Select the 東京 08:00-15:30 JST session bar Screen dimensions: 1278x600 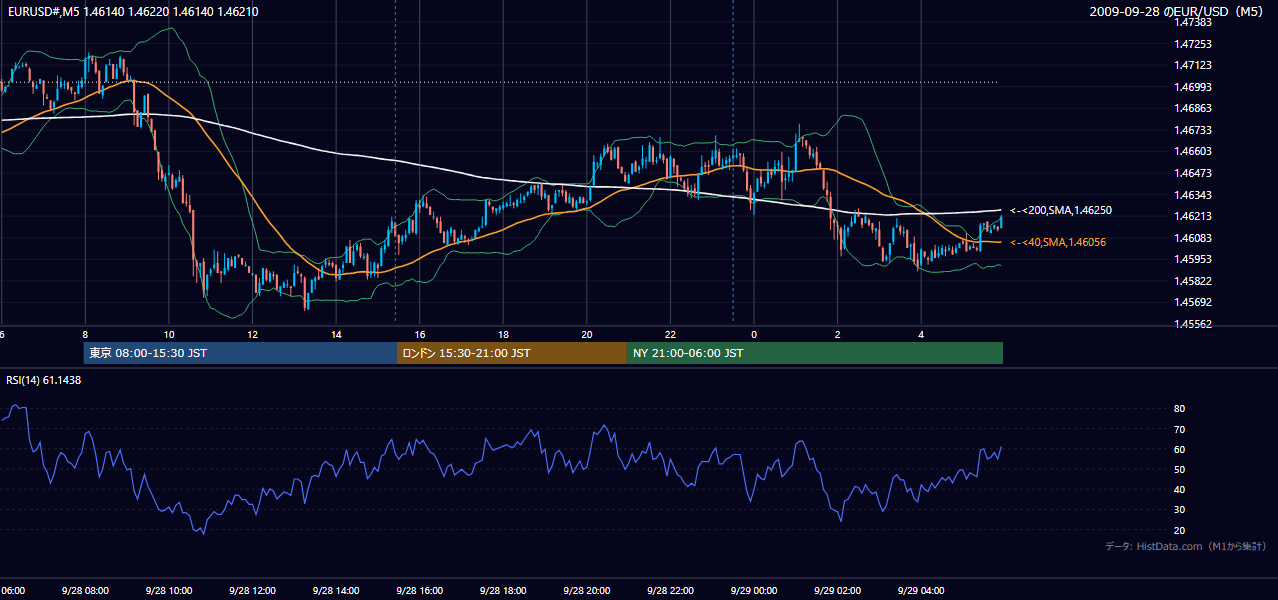(x=240, y=353)
